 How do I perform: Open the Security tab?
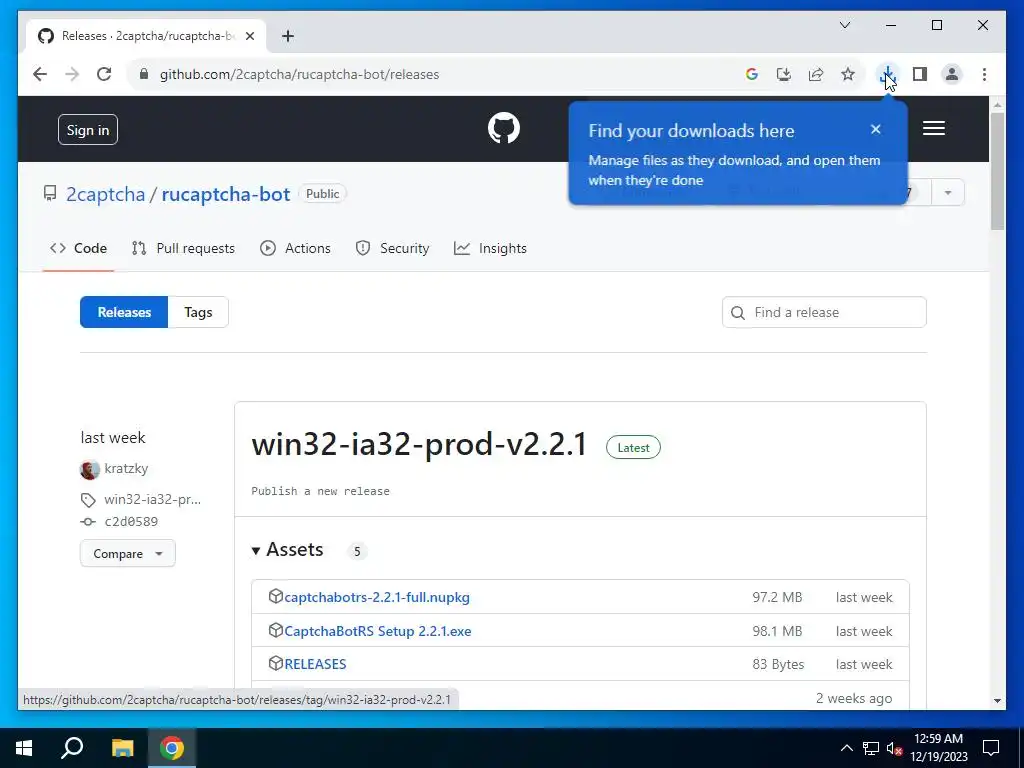click(392, 248)
